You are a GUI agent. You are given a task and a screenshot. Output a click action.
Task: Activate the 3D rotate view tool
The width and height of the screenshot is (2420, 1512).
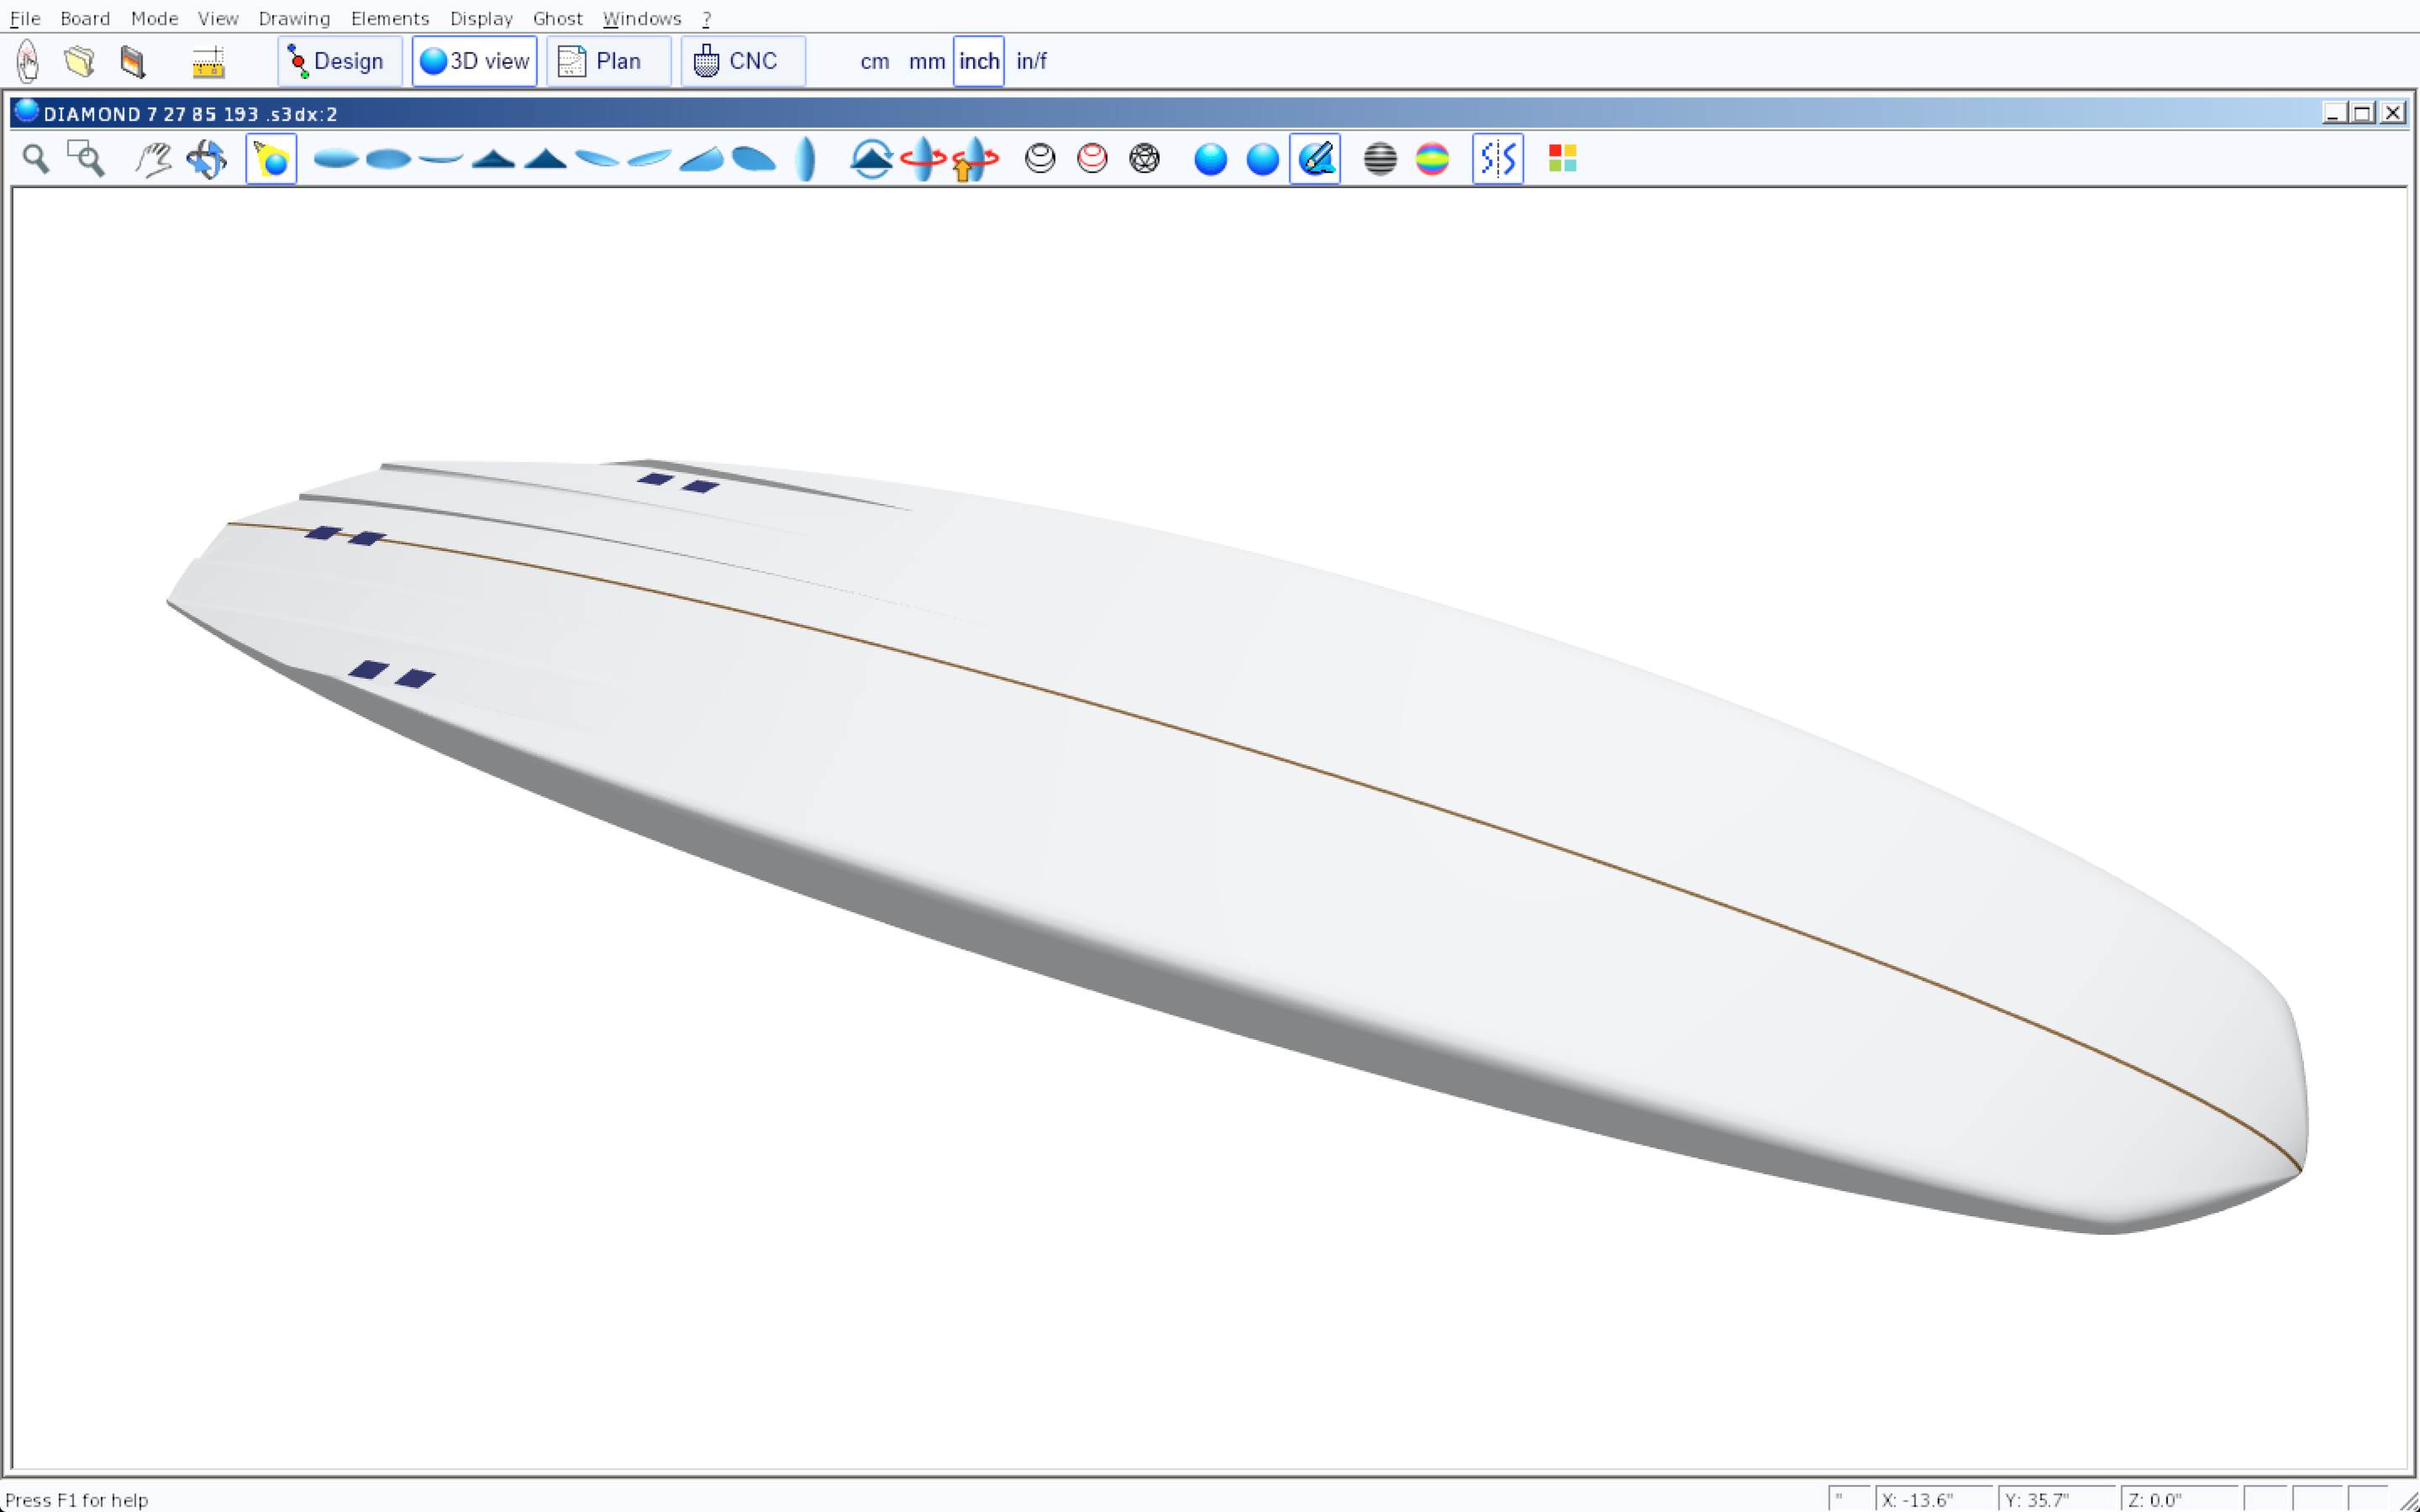206,159
